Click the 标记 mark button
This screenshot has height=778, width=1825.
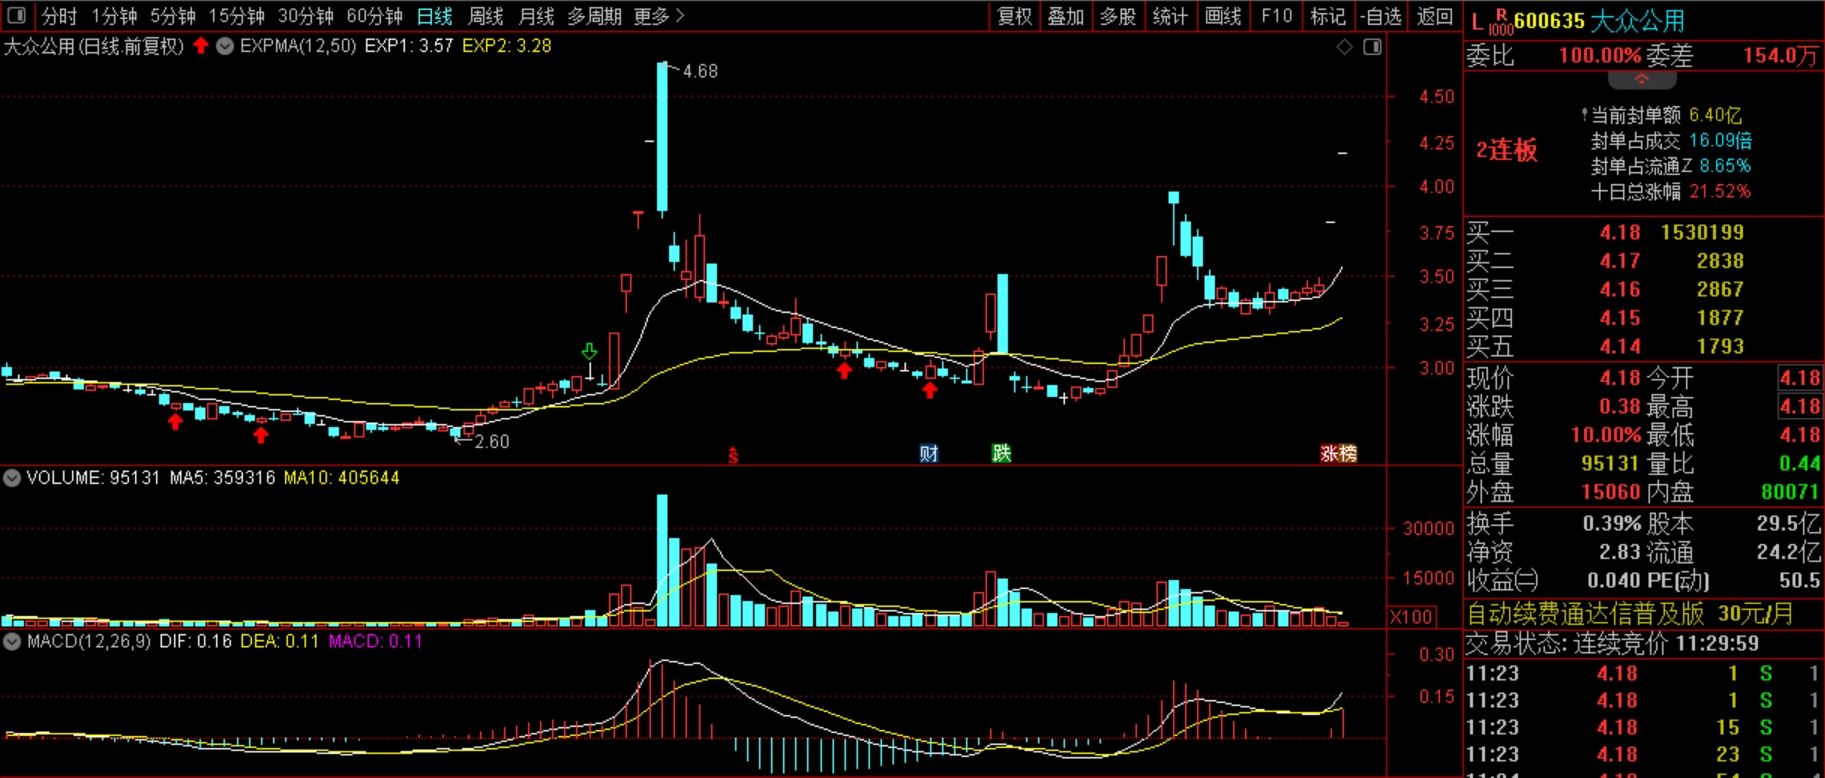point(1328,16)
